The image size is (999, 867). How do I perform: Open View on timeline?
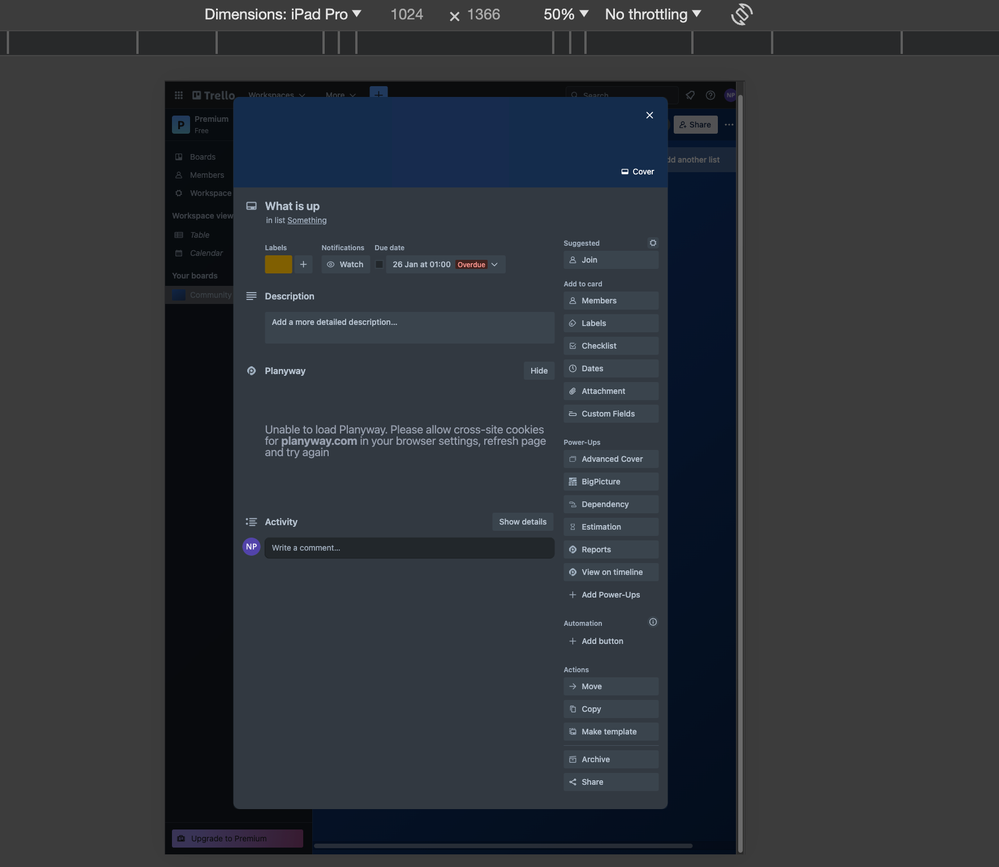(610, 571)
